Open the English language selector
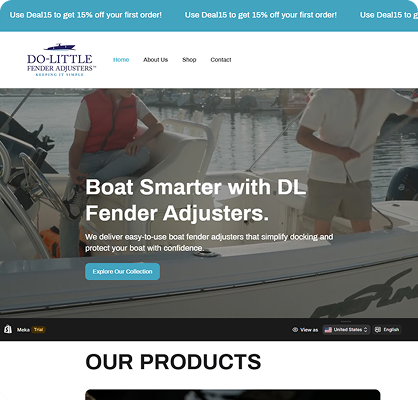The height and width of the screenshot is (400, 418). tap(387, 330)
